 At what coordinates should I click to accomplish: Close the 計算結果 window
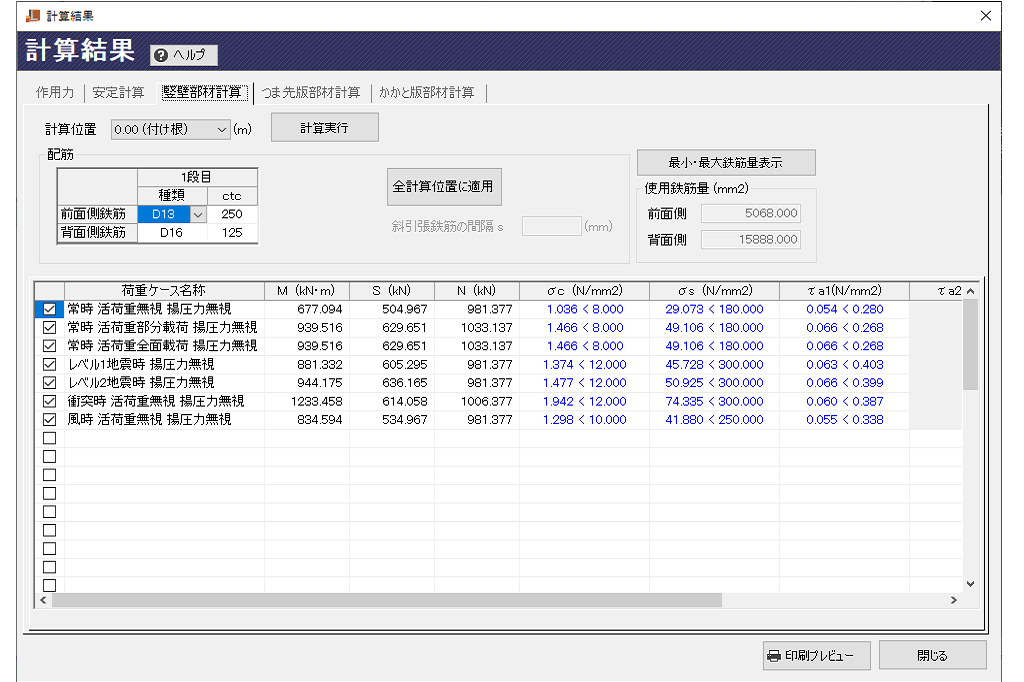[x=986, y=16]
